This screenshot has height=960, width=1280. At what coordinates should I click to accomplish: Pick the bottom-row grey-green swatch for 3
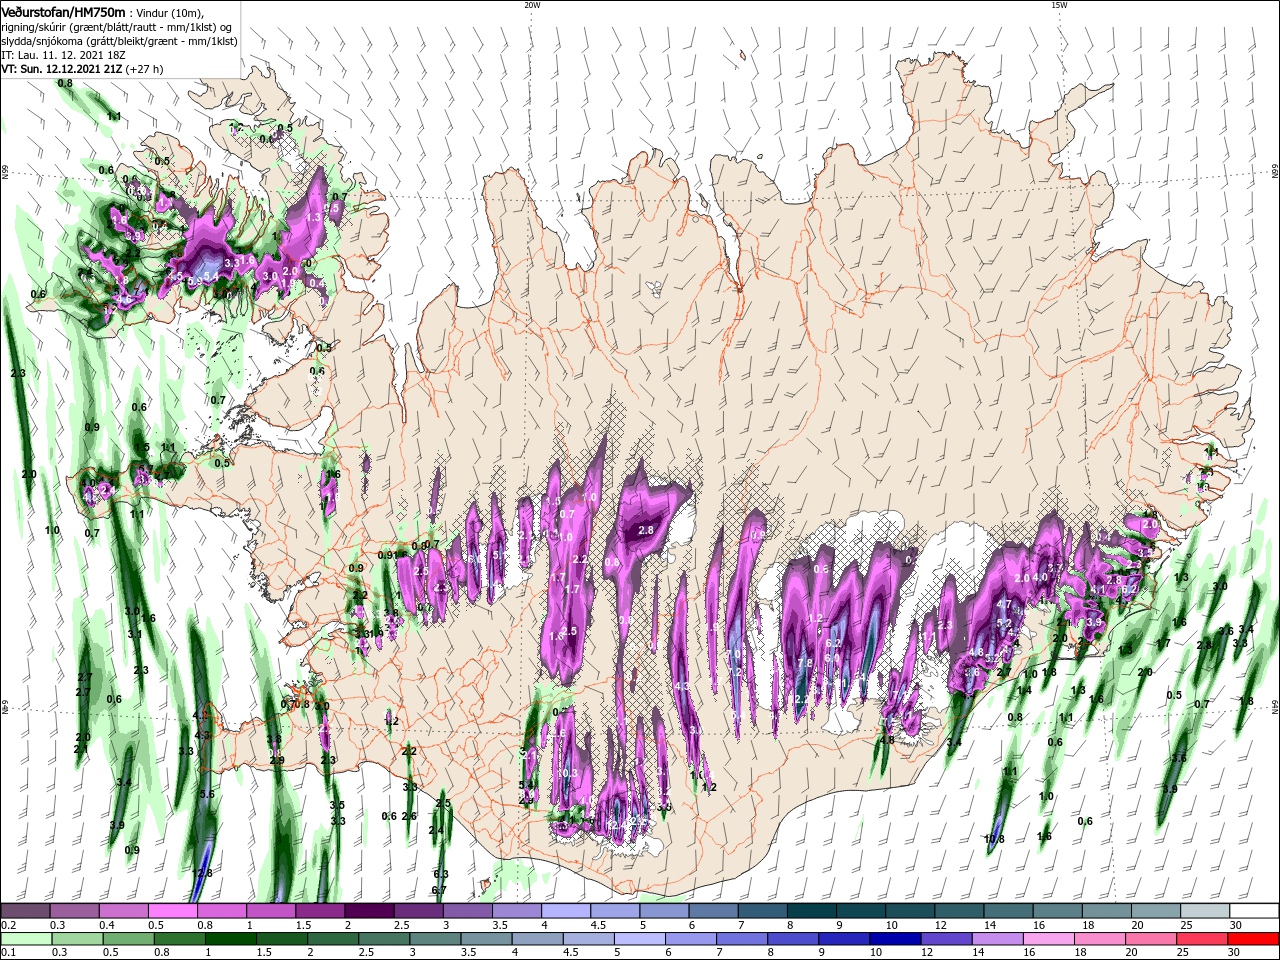[436, 939]
